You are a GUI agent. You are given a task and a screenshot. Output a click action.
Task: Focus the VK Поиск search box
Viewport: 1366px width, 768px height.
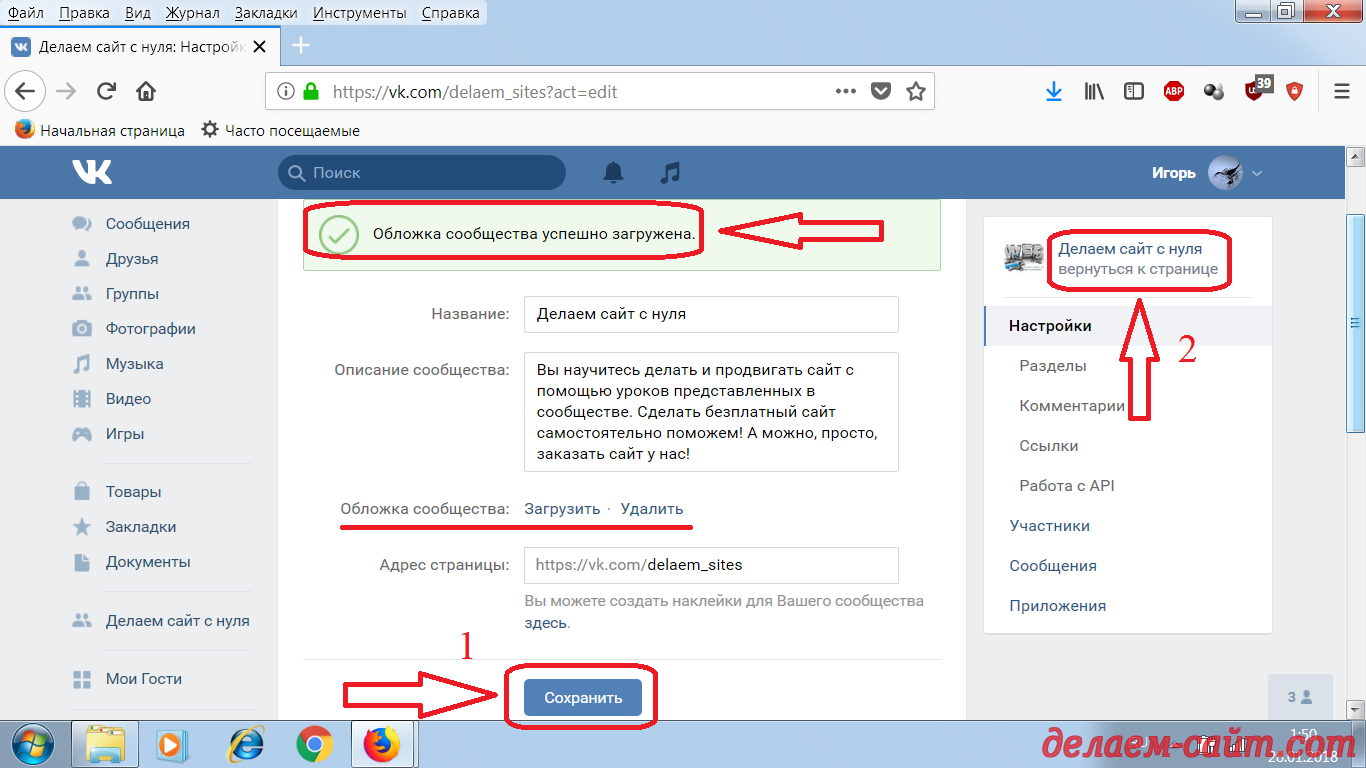(x=421, y=172)
